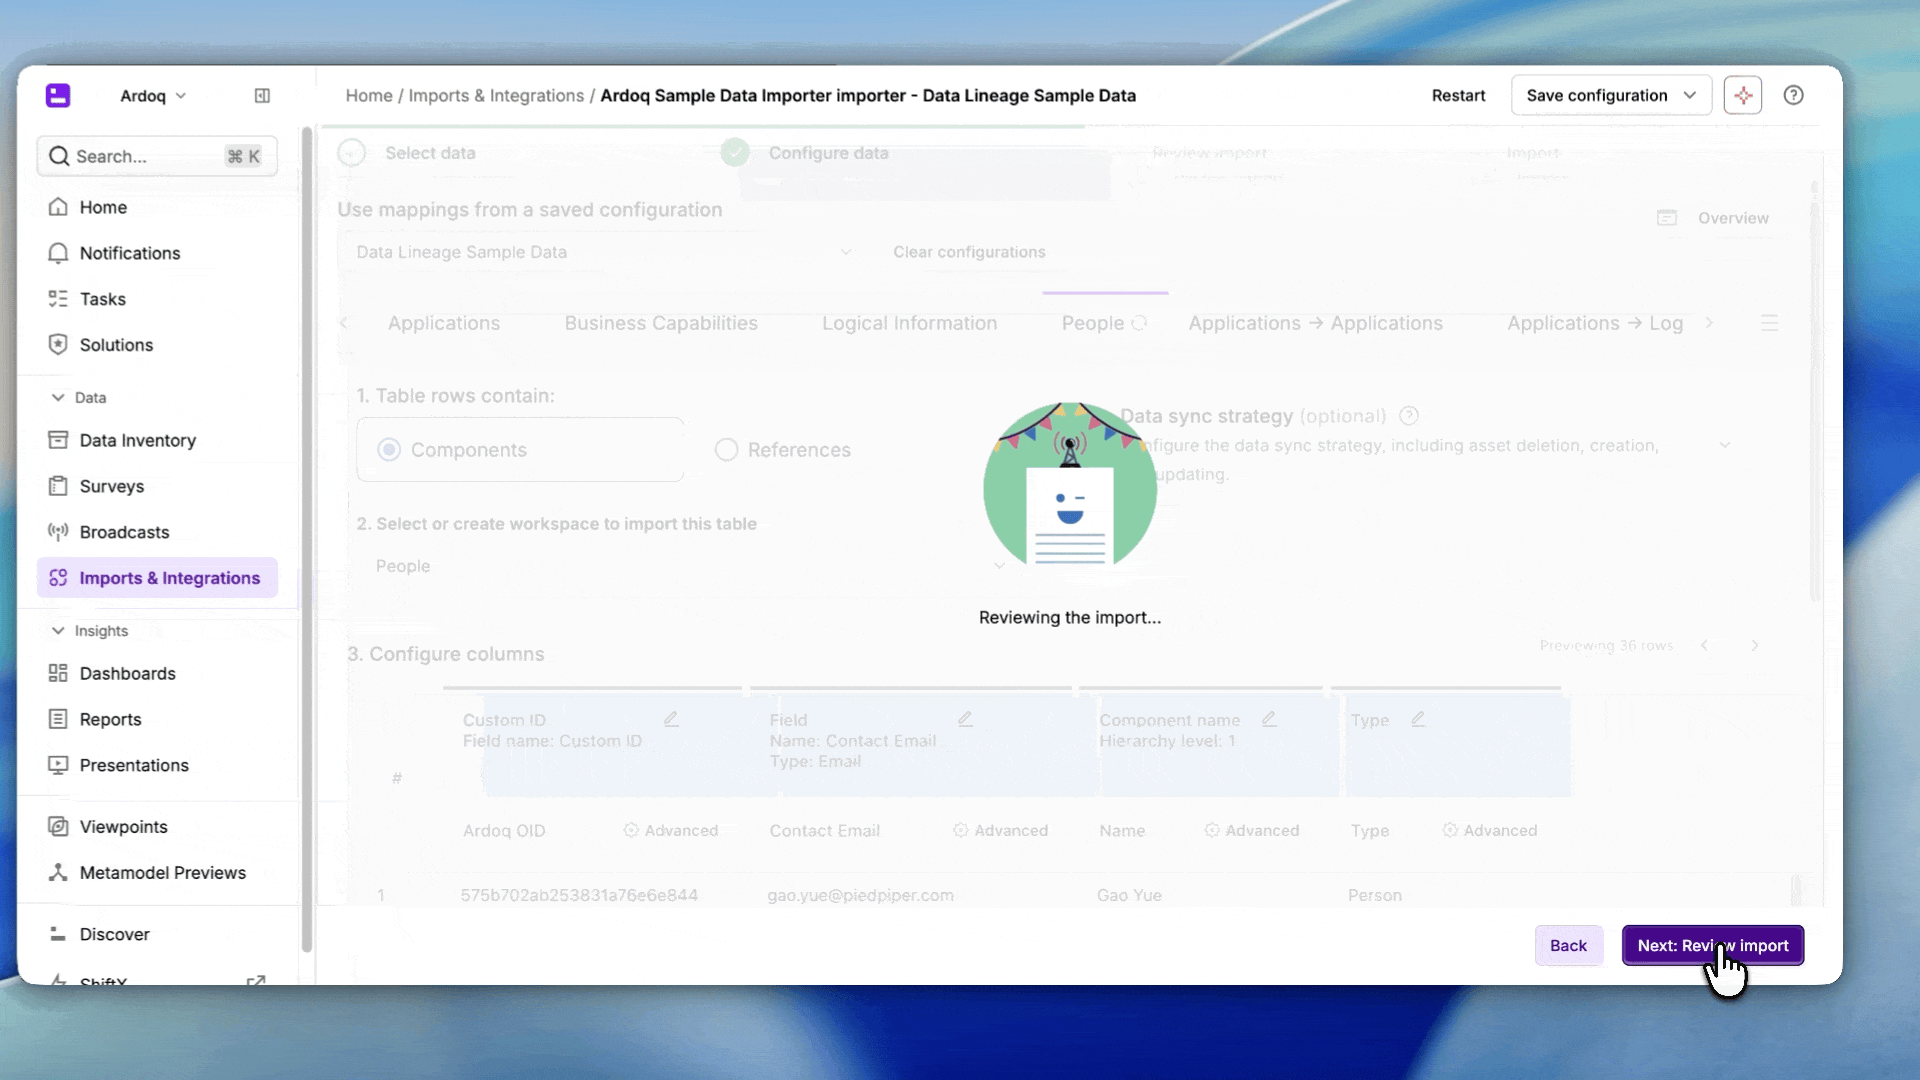Screen dimensions: 1920x1080
Task: Go to next preview rows page
Action: [x=1755, y=646]
